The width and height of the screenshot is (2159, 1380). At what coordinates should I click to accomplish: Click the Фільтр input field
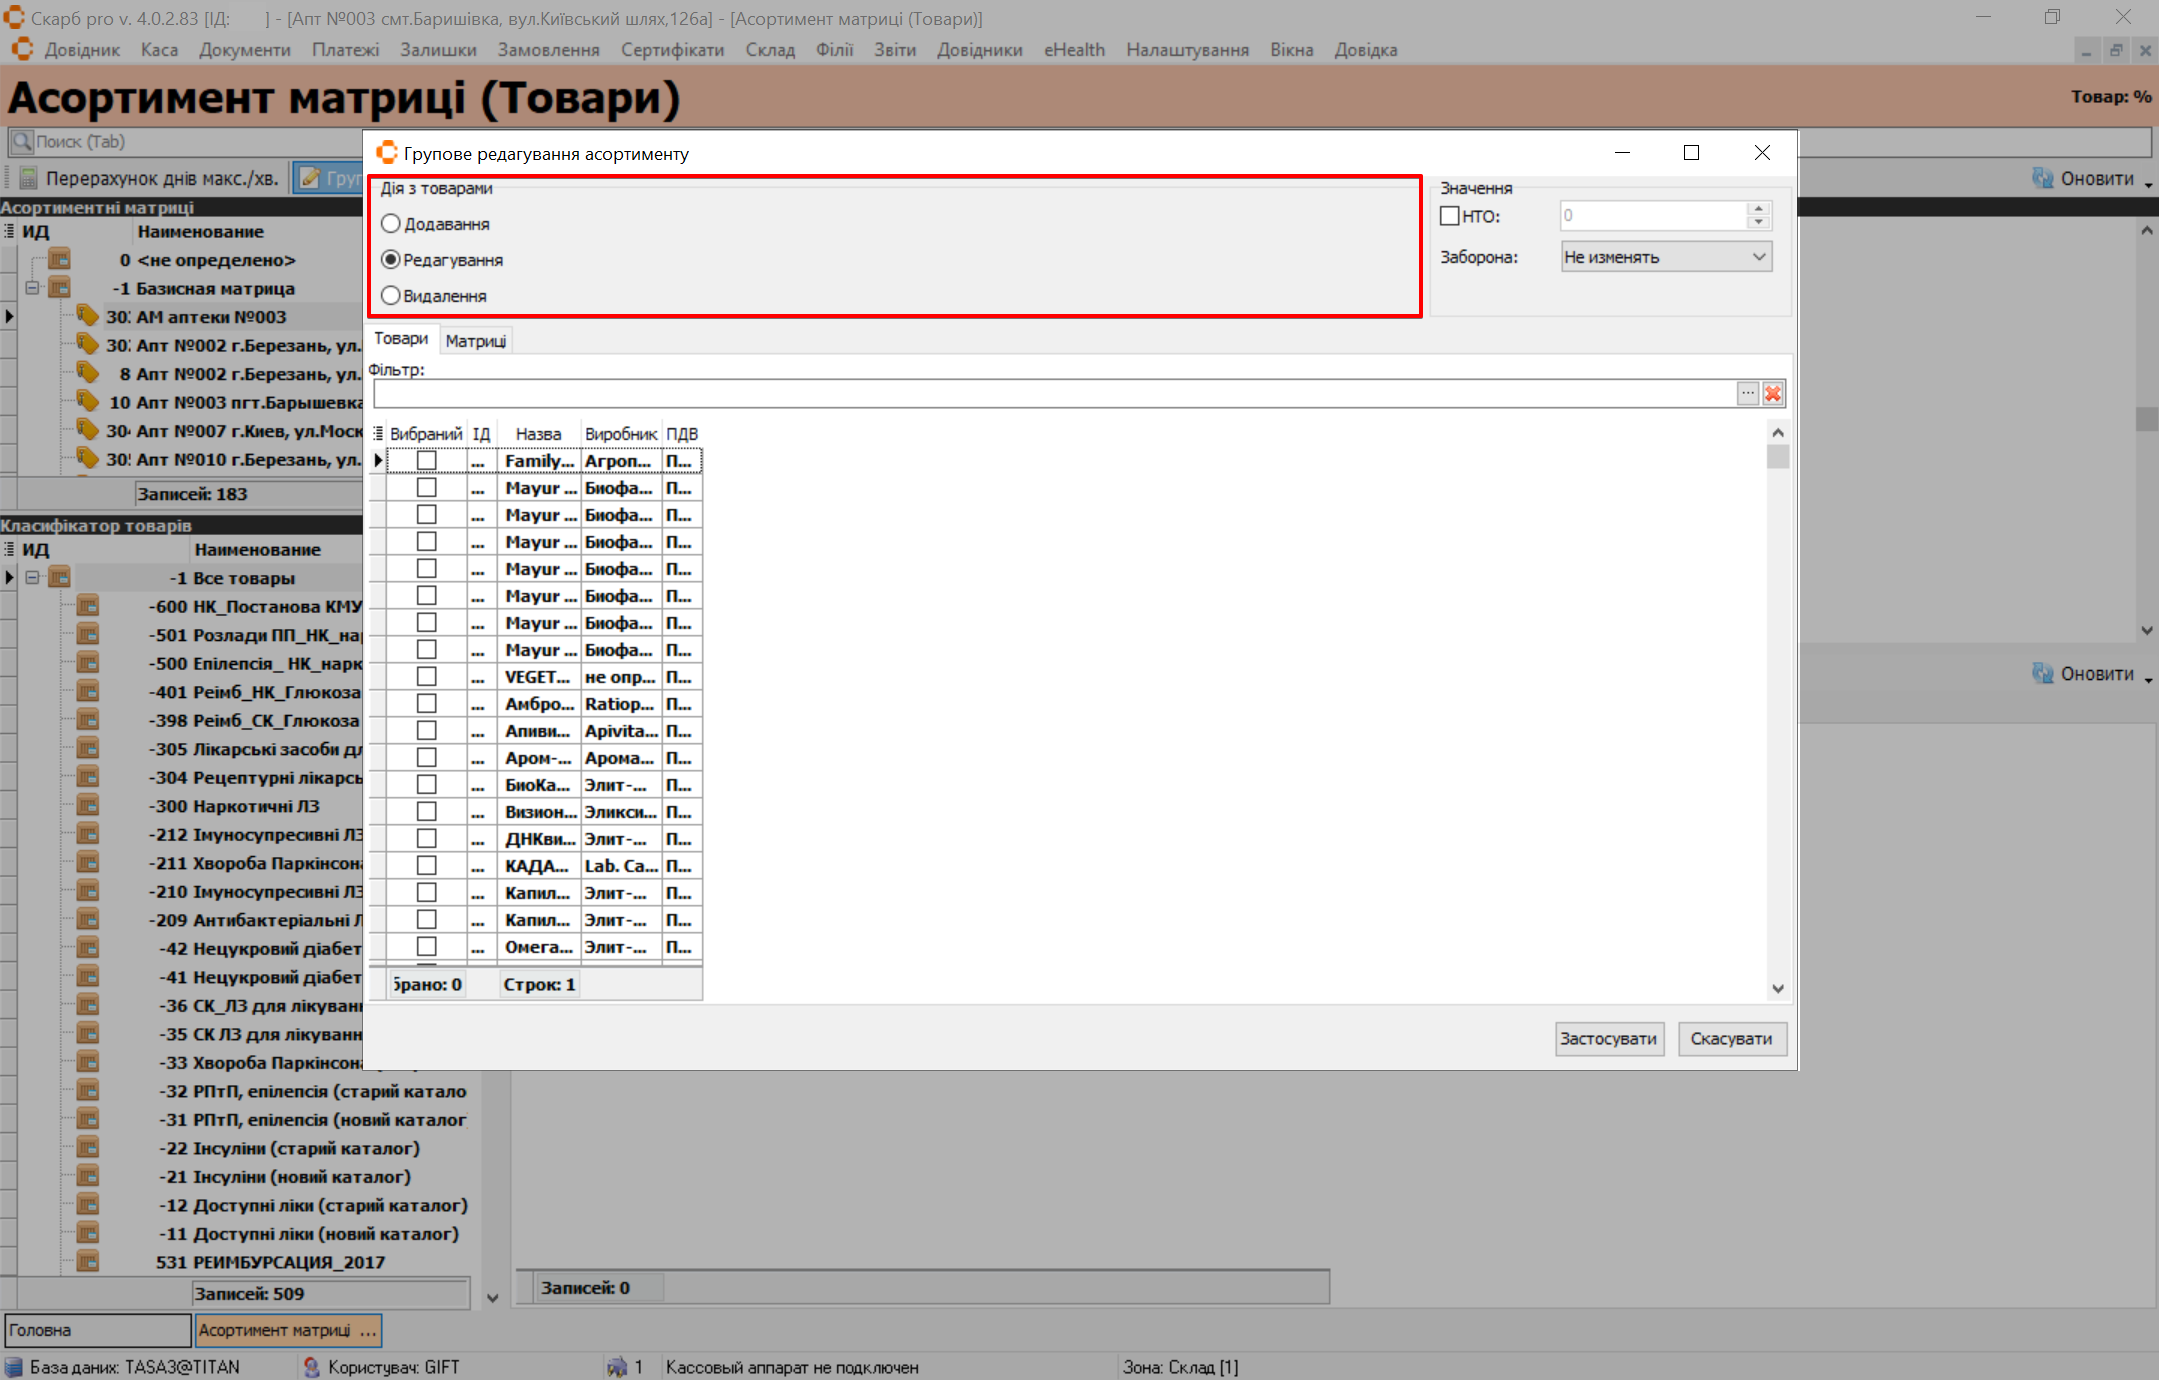[x=1050, y=394]
